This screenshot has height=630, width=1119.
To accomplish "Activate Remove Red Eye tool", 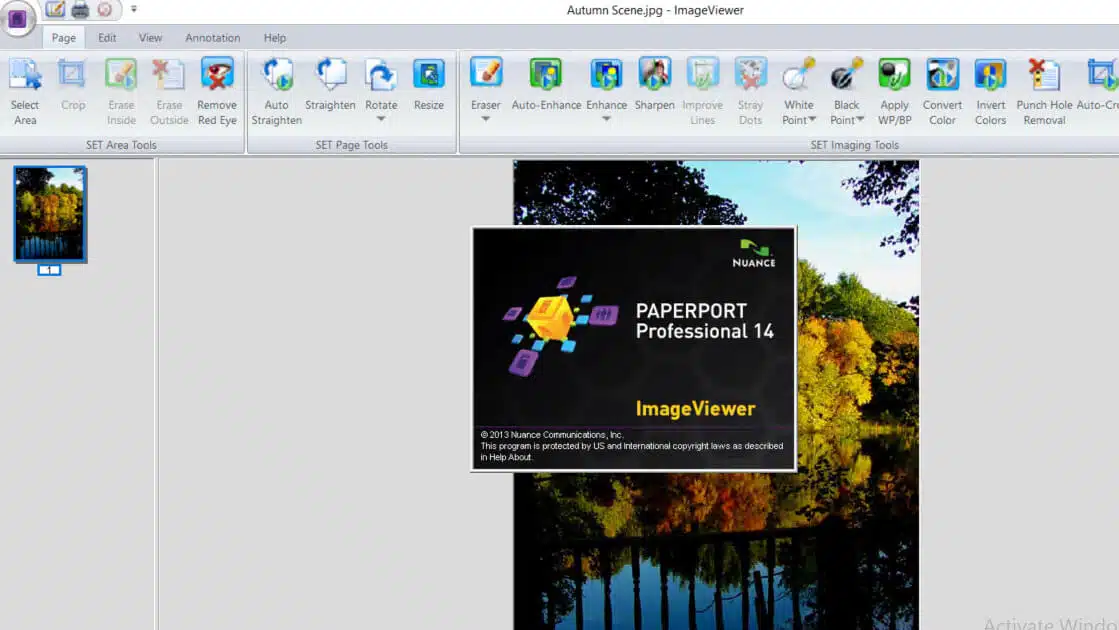I will pos(217,92).
